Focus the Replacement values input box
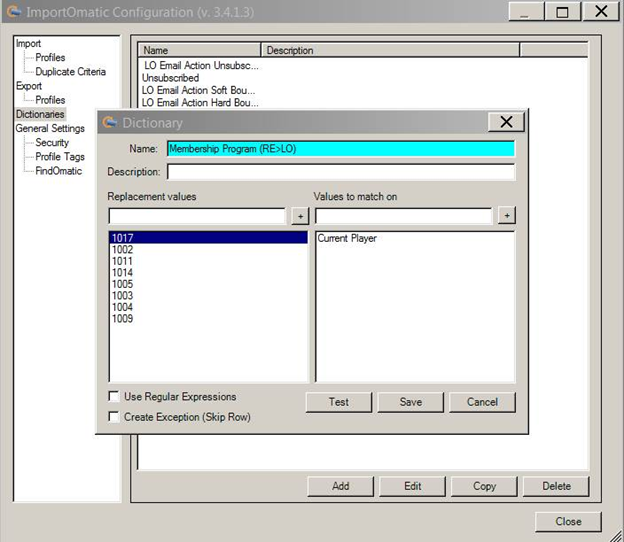 coord(197,216)
